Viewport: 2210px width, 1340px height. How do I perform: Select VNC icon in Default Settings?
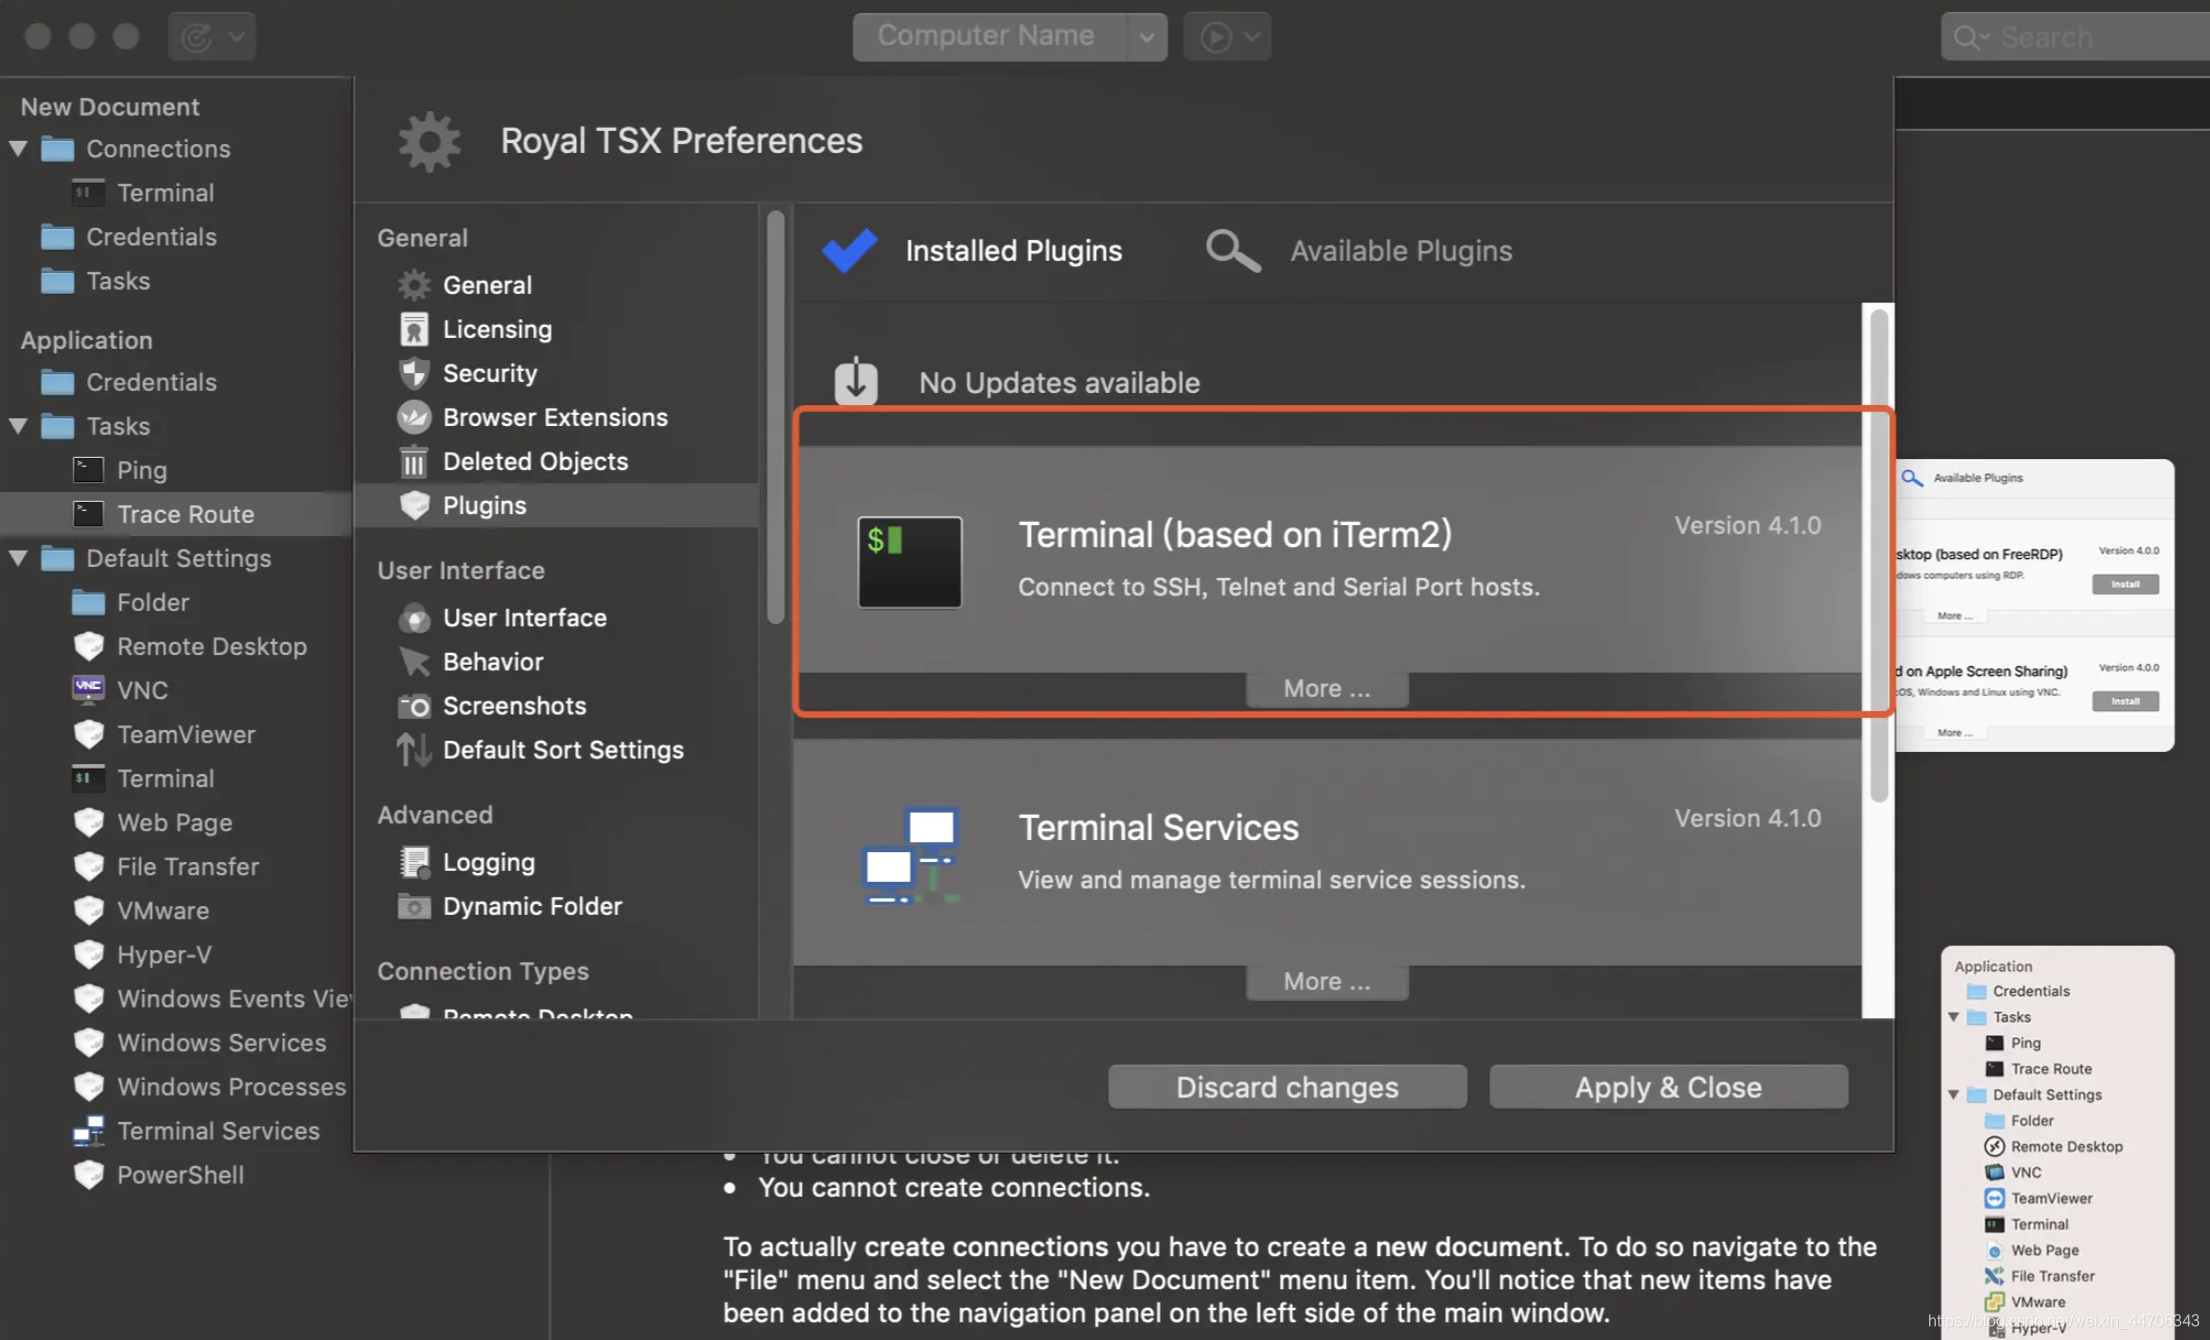click(x=88, y=689)
